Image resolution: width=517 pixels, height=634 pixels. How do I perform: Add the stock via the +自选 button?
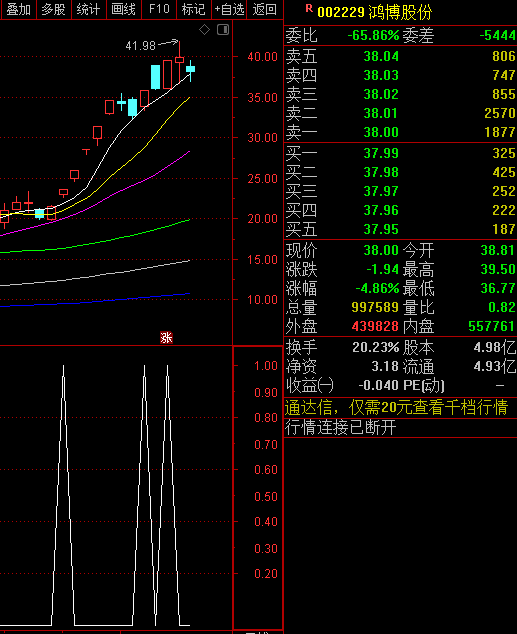point(229,9)
